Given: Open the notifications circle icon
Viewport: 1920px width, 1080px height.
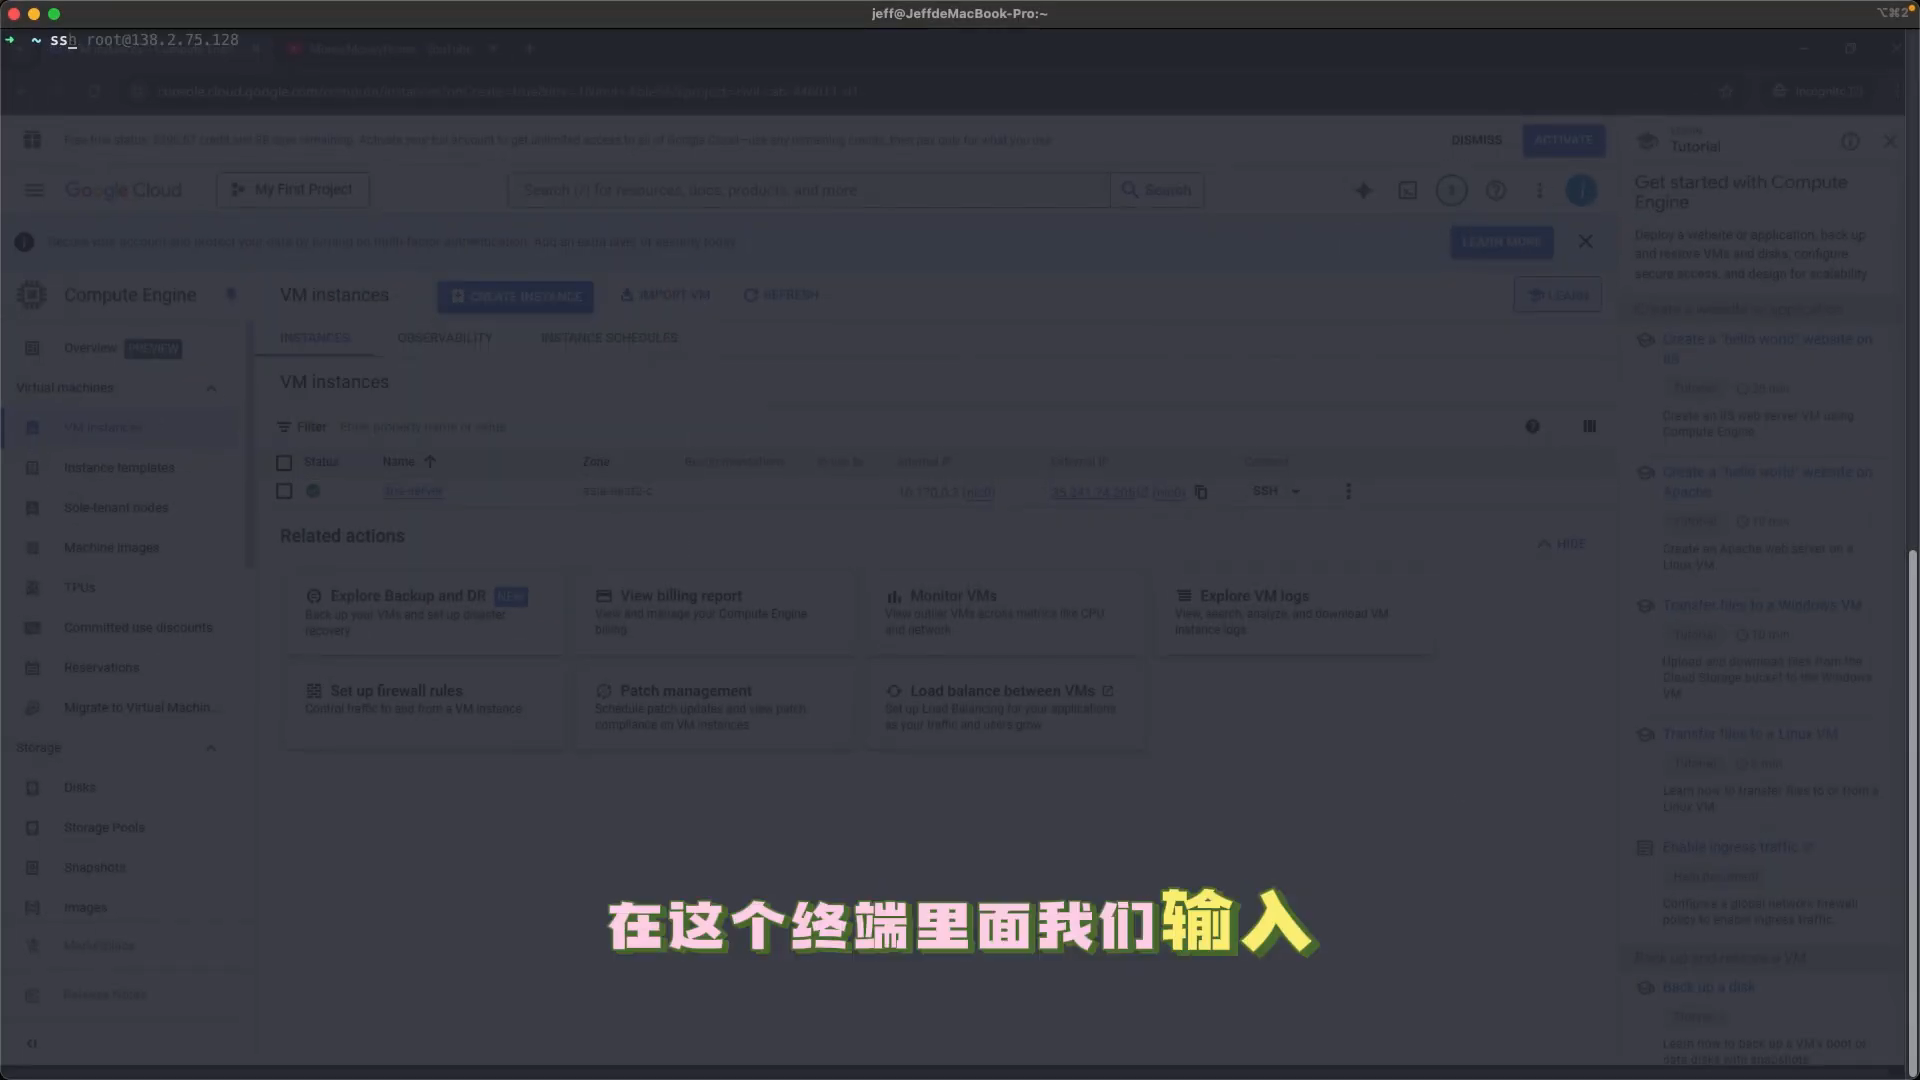Looking at the screenshot, I should (x=1451, y=190).
